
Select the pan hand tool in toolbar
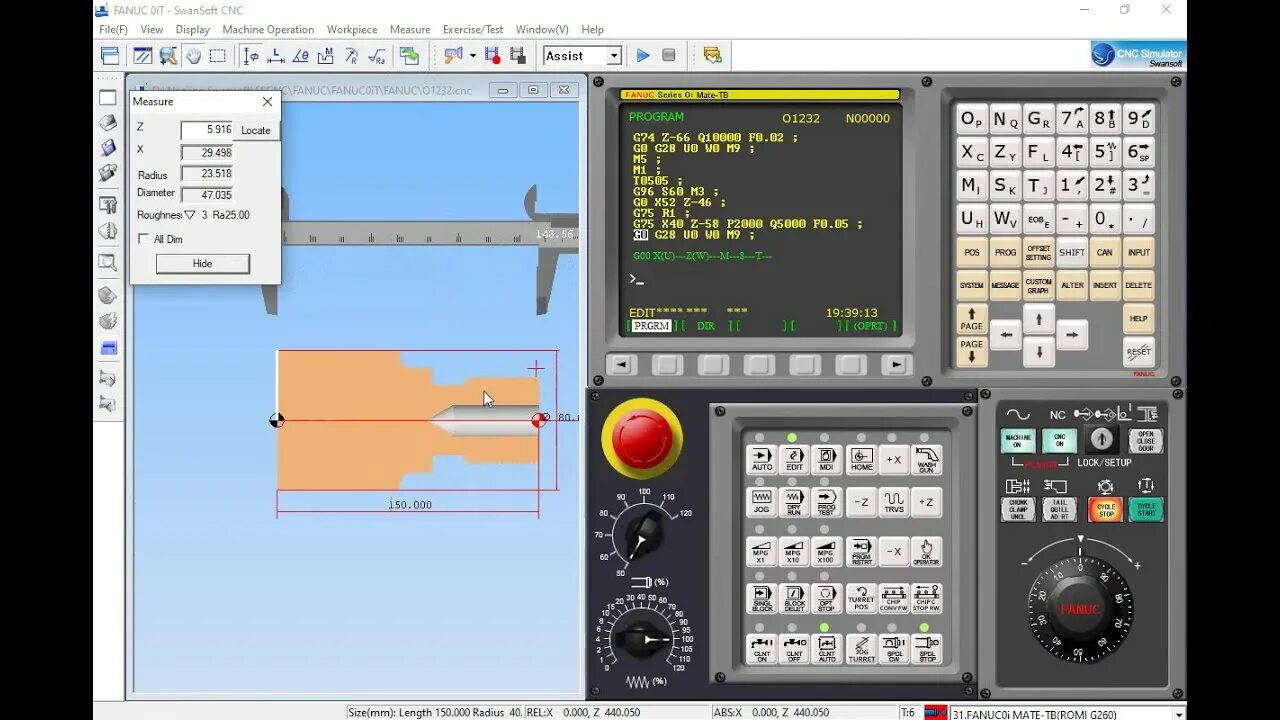(193, 56)
